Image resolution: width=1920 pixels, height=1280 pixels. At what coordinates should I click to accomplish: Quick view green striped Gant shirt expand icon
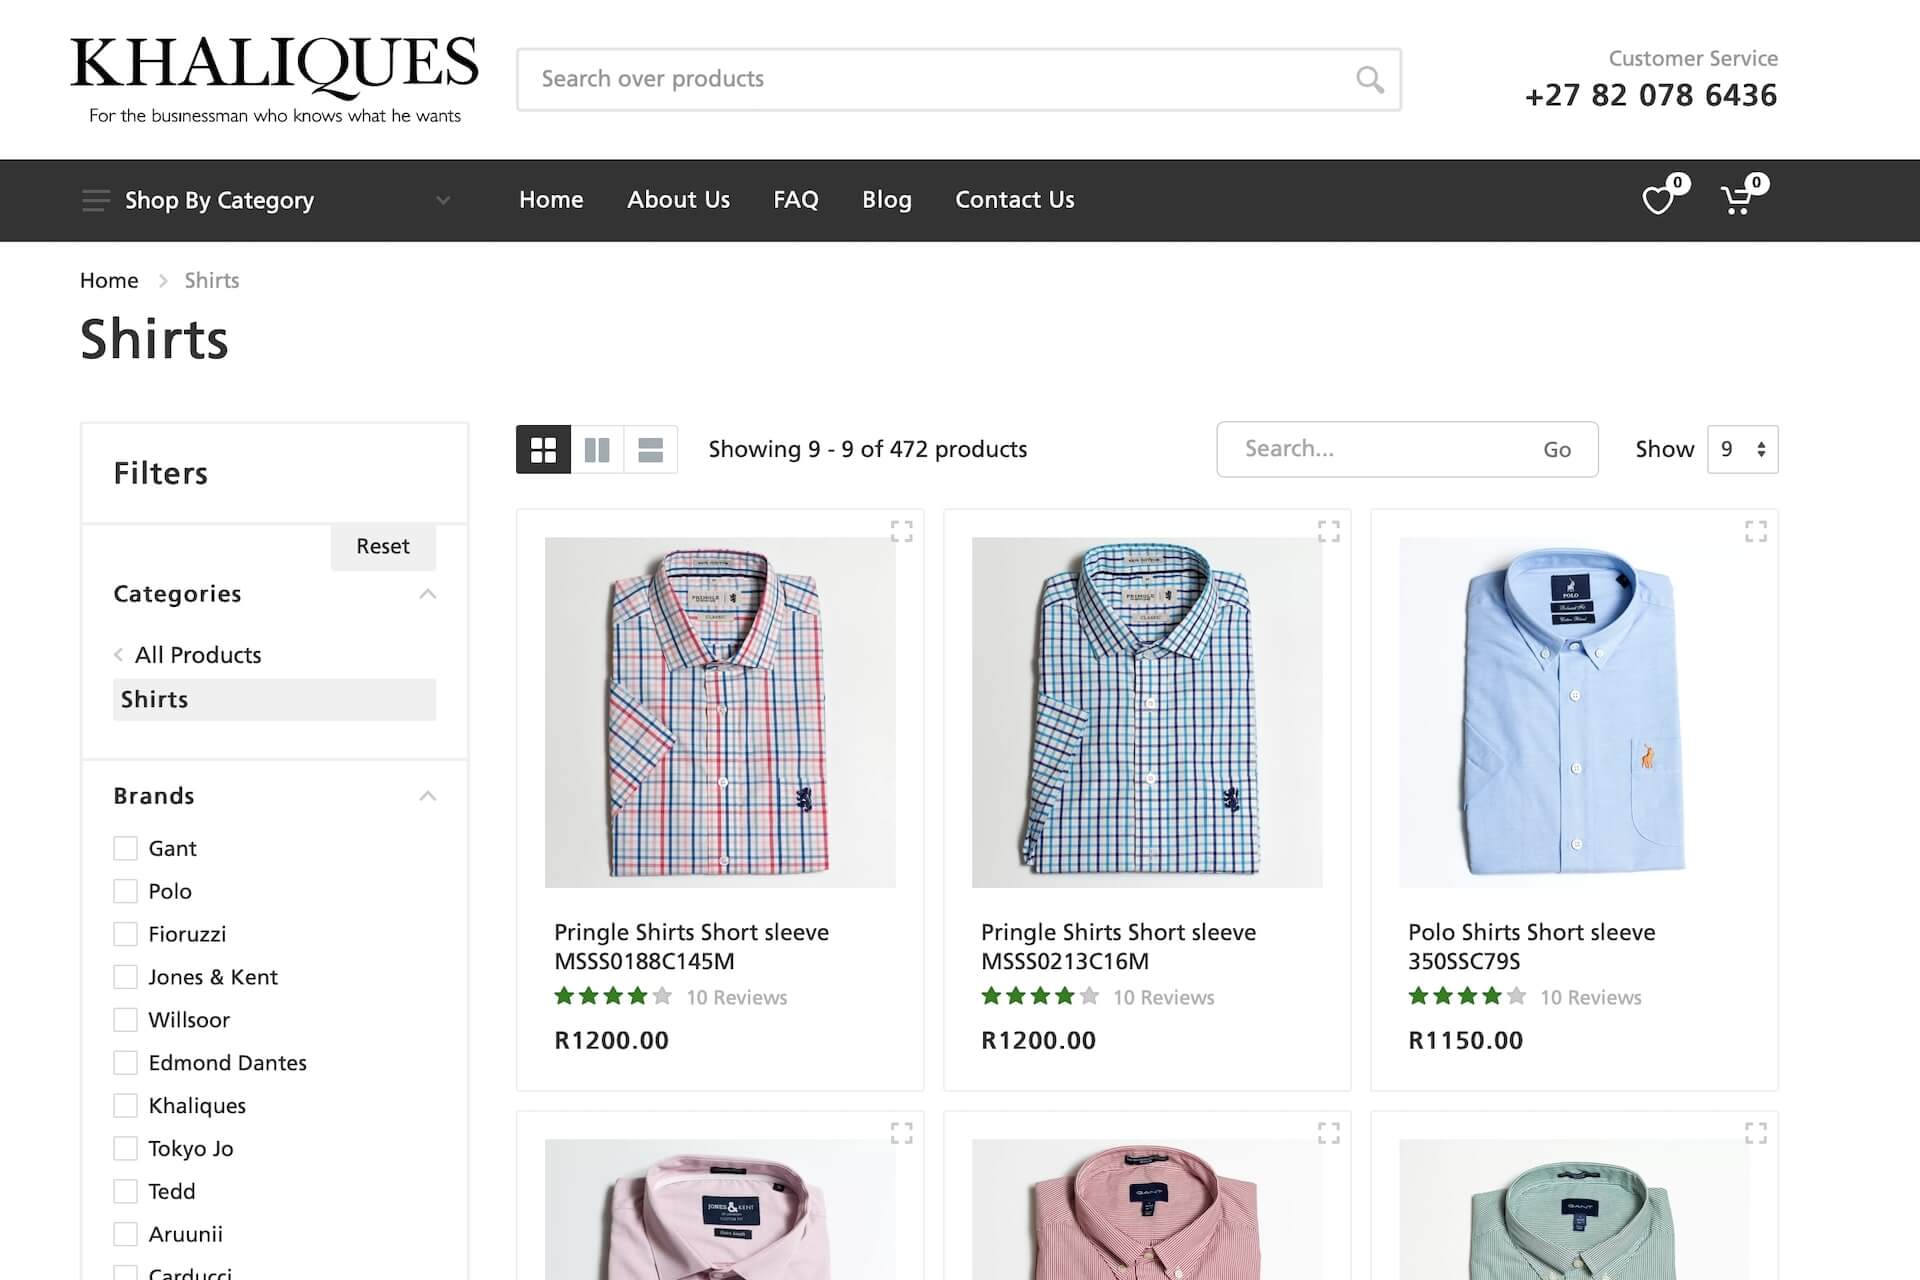click(1755, 1133)
